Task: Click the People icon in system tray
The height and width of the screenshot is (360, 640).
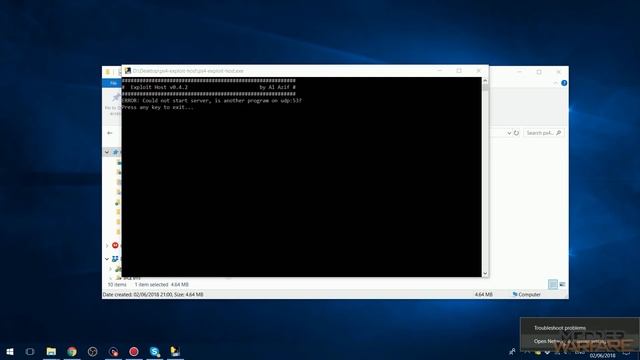Action: pyautogui.click(x=512, y=351)
